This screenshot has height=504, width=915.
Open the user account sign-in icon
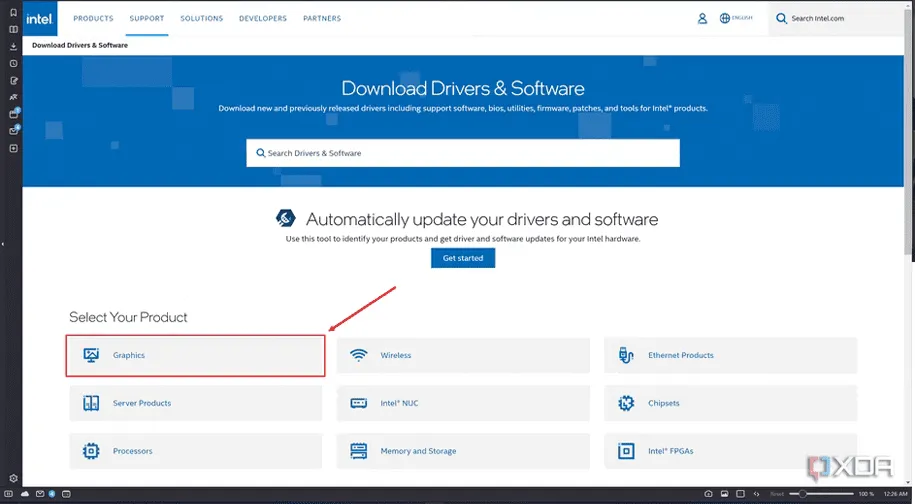(x=702, y=18)
